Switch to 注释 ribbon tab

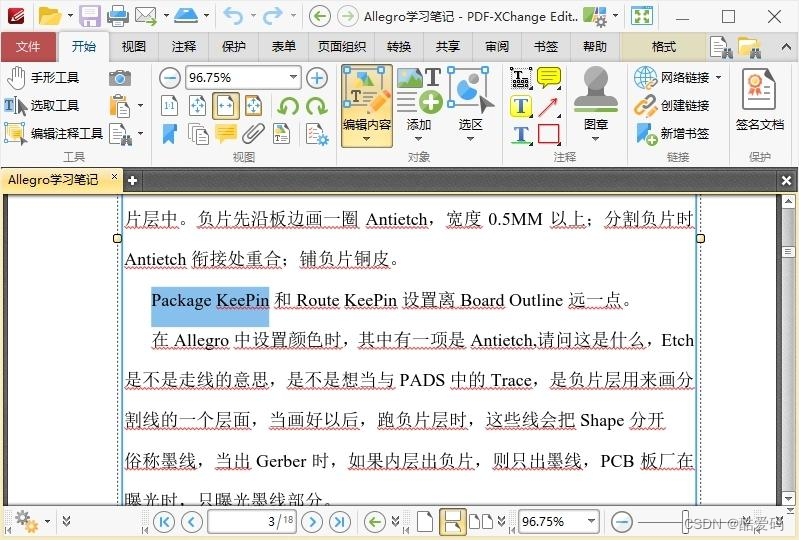click(183, 47)
